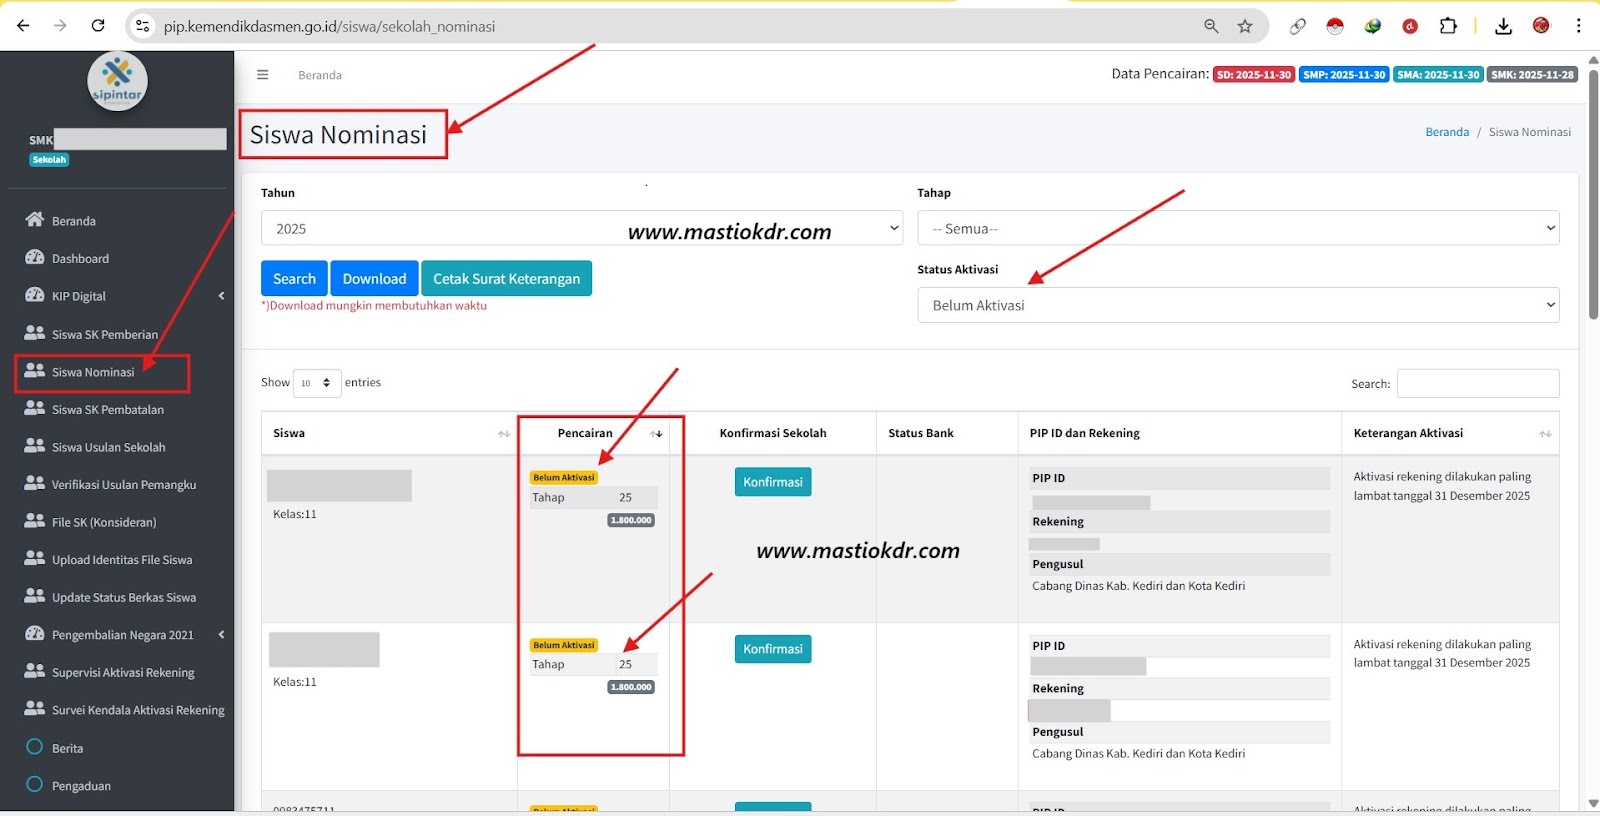Click Beranda breadcrumb link at right
The height and width of the screenshot is (816, 1600).
(x=1447, y=132)
